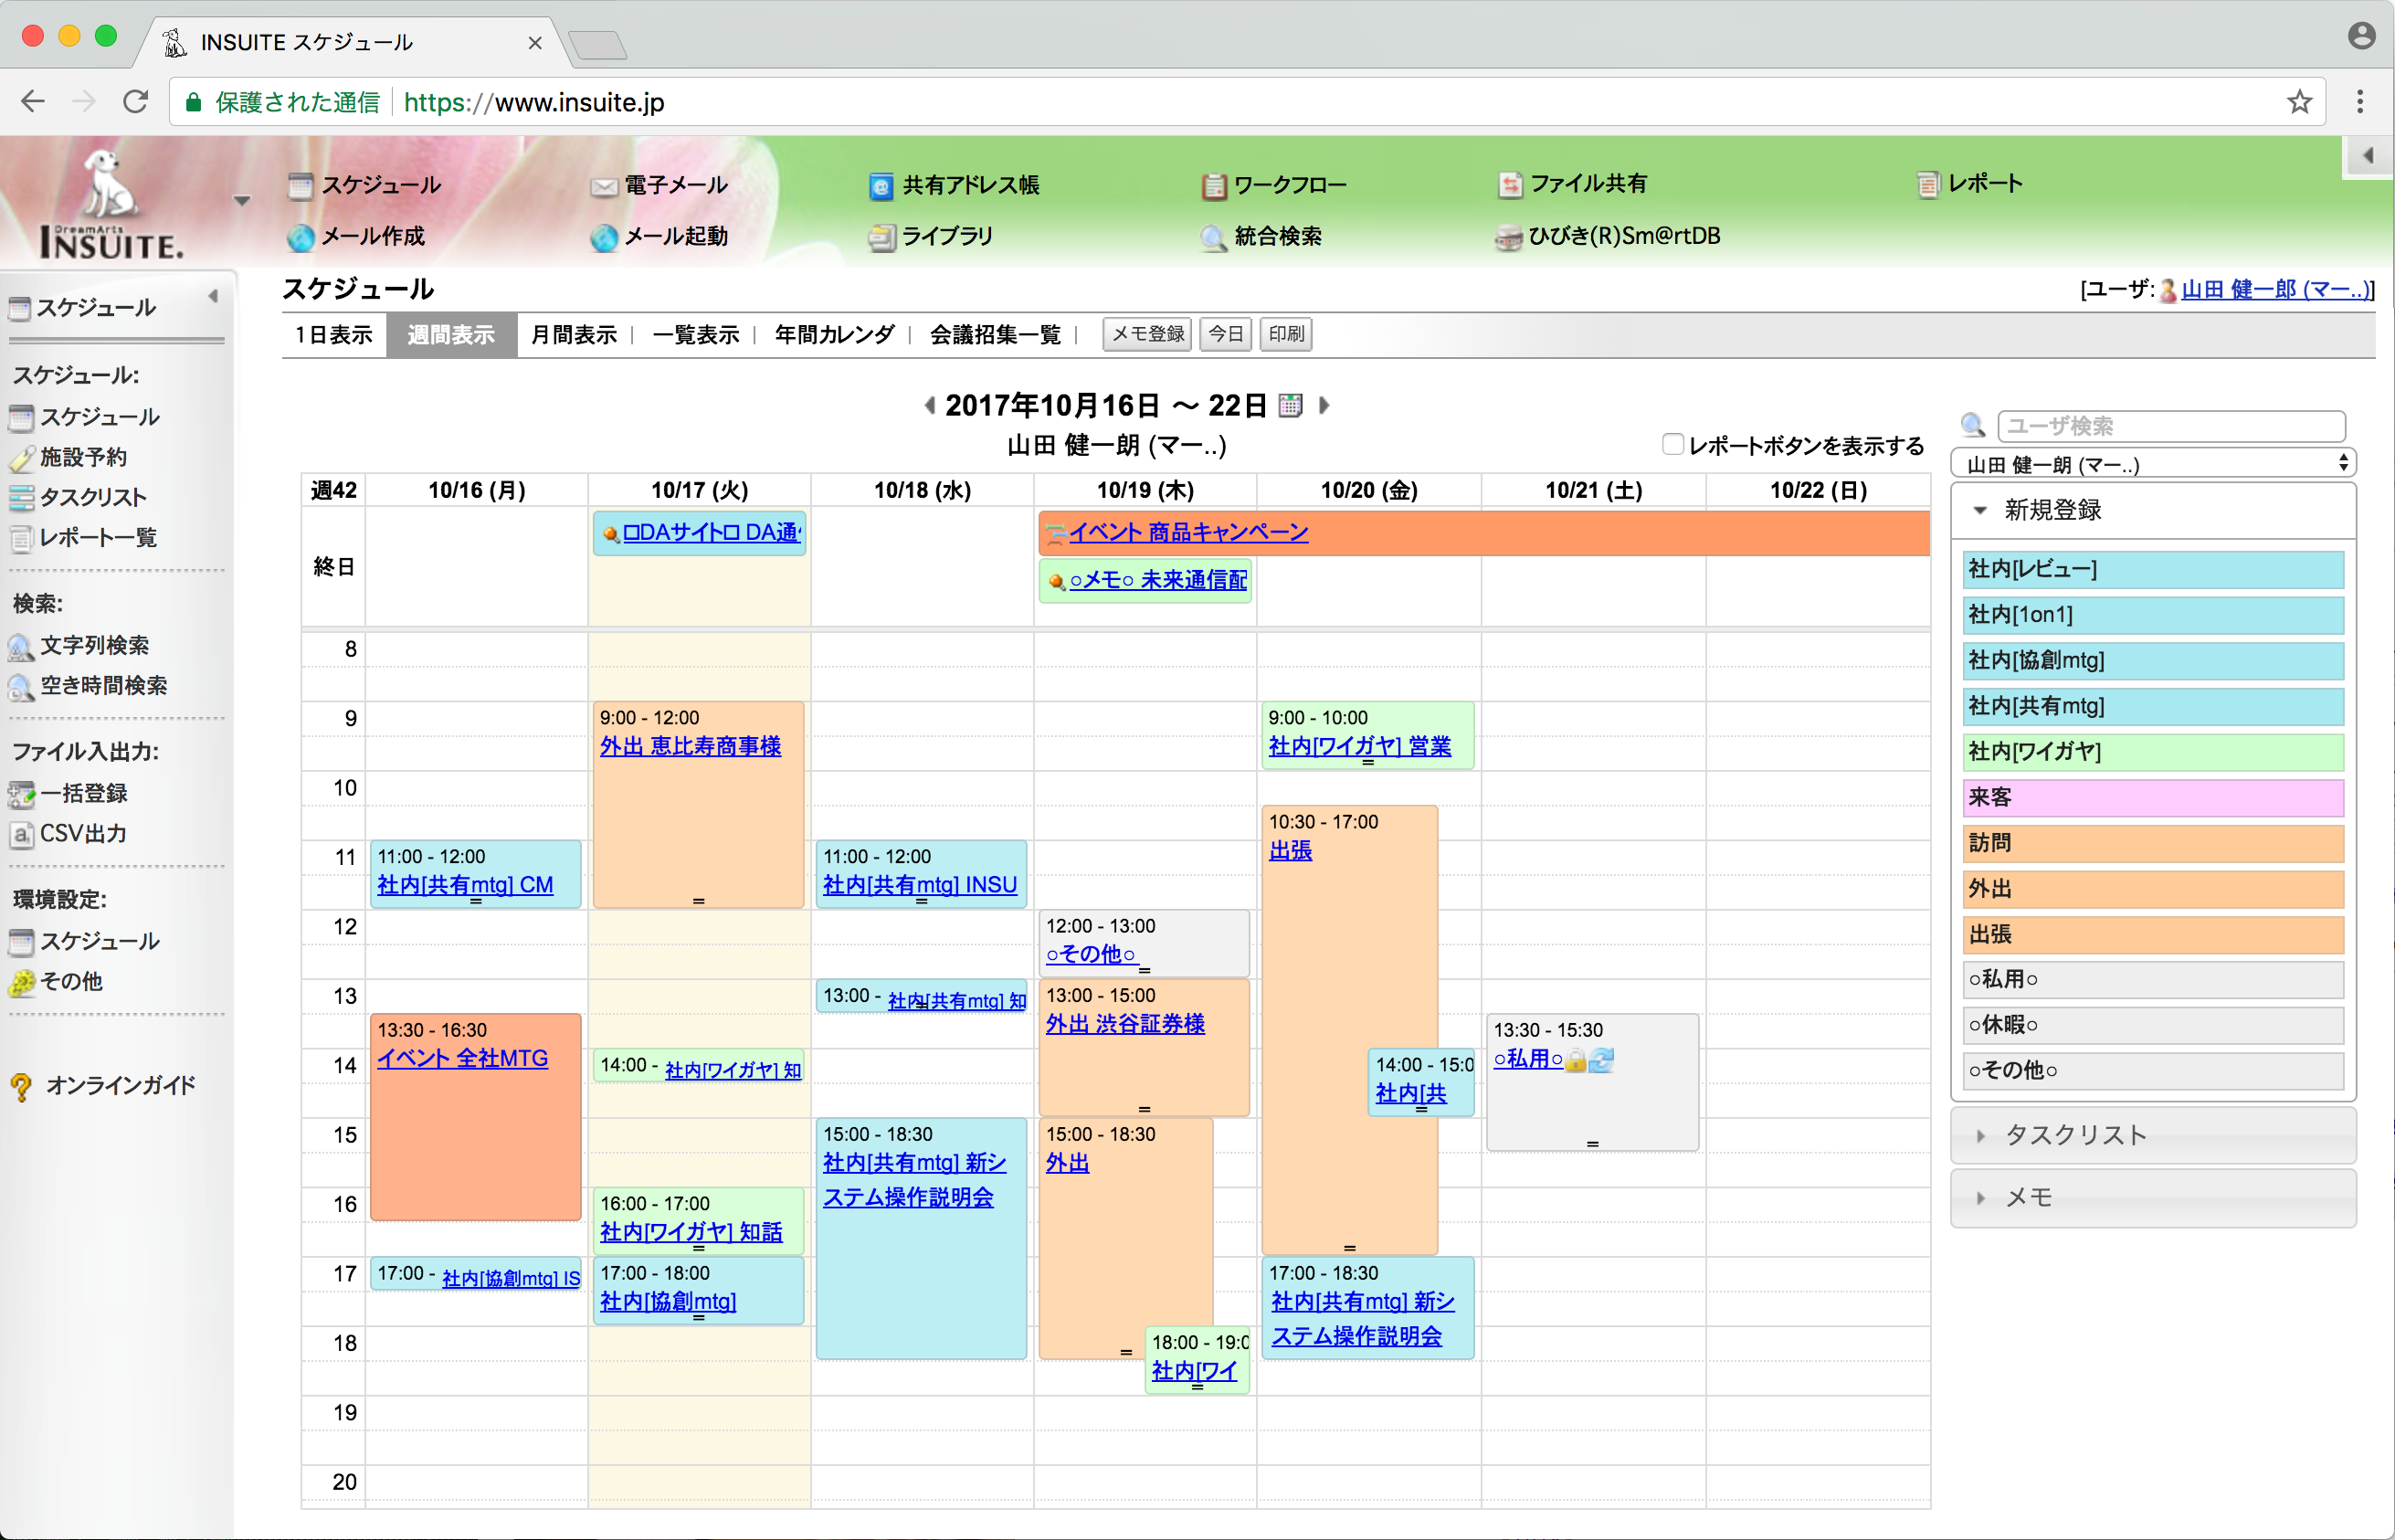Enable レポートボタンを表示する checkbox
The height and width of the screenshot is (1540, 2395).
(x=1672, y=444)
